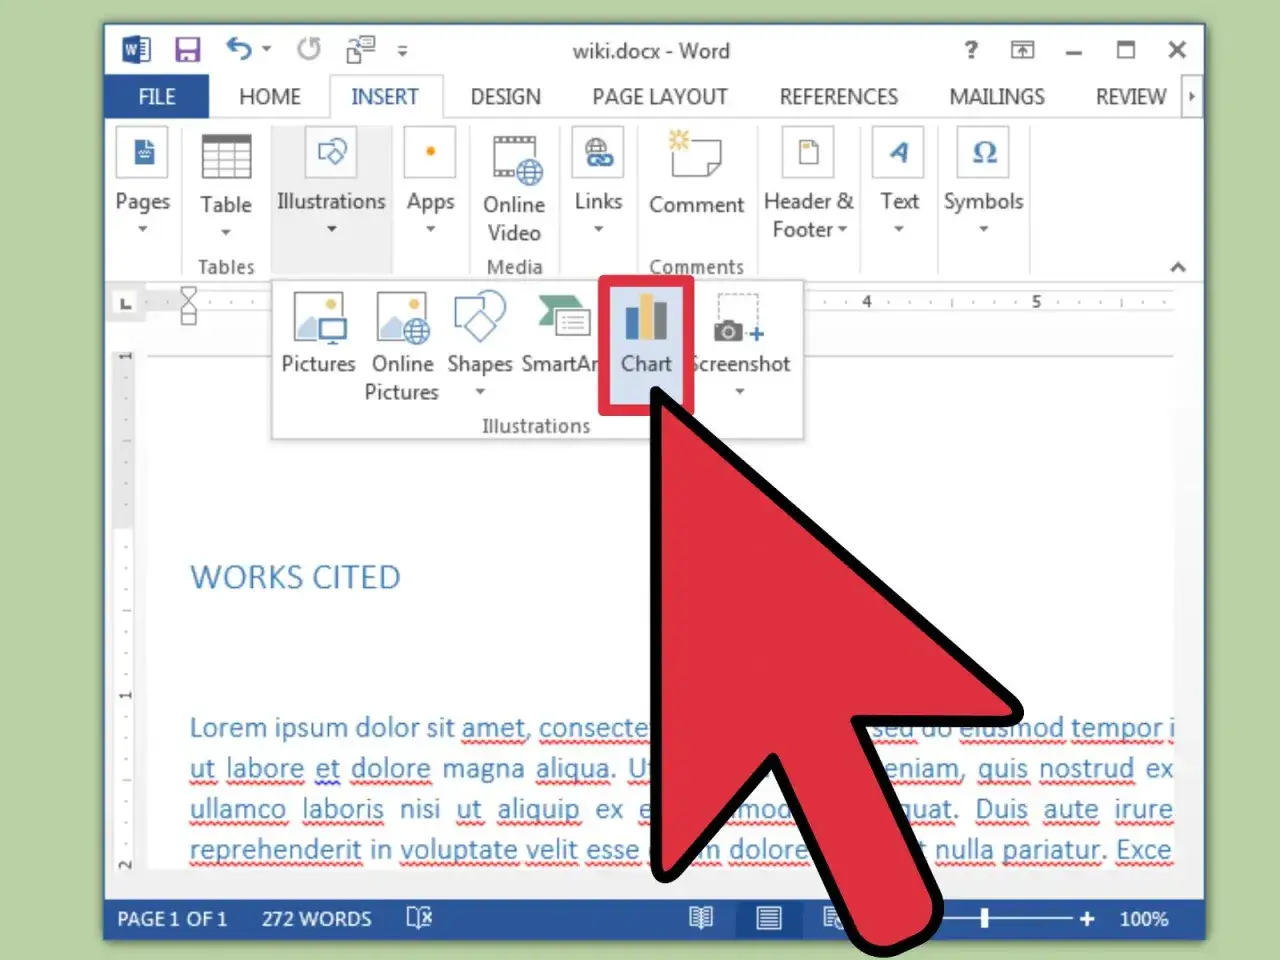
Task: Open Word Help question mark
Action: [970, 49]
